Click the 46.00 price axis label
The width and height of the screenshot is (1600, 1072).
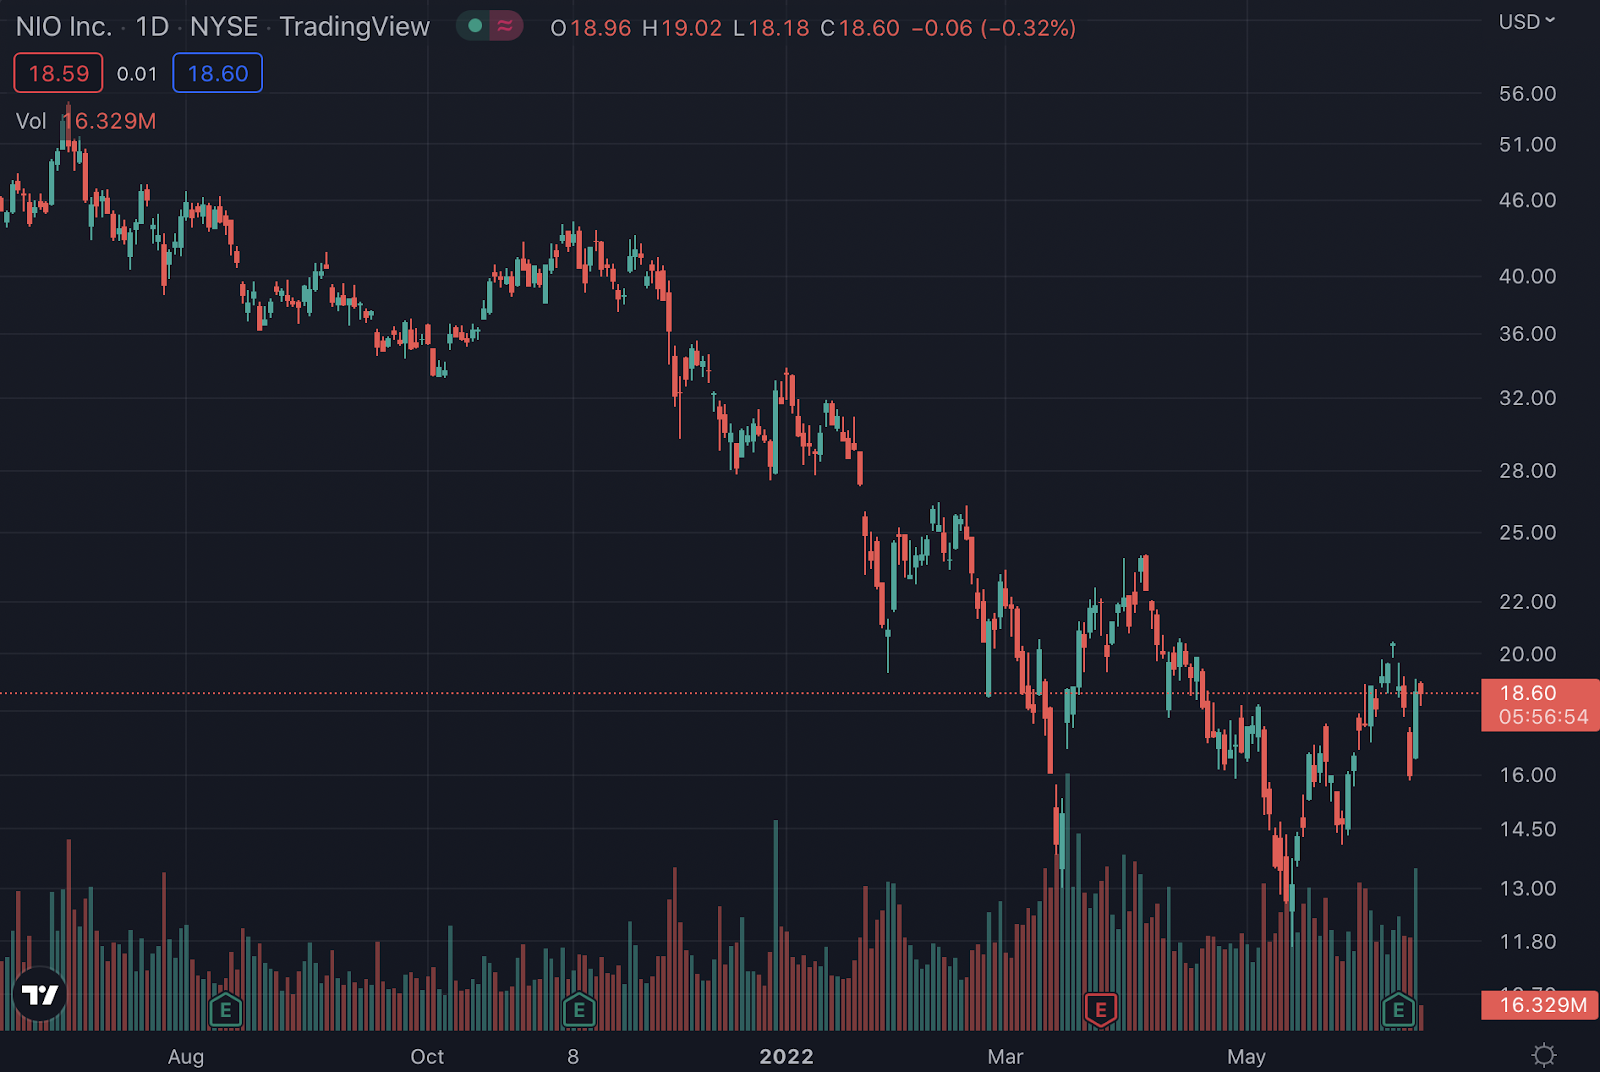coord(1527,200)
